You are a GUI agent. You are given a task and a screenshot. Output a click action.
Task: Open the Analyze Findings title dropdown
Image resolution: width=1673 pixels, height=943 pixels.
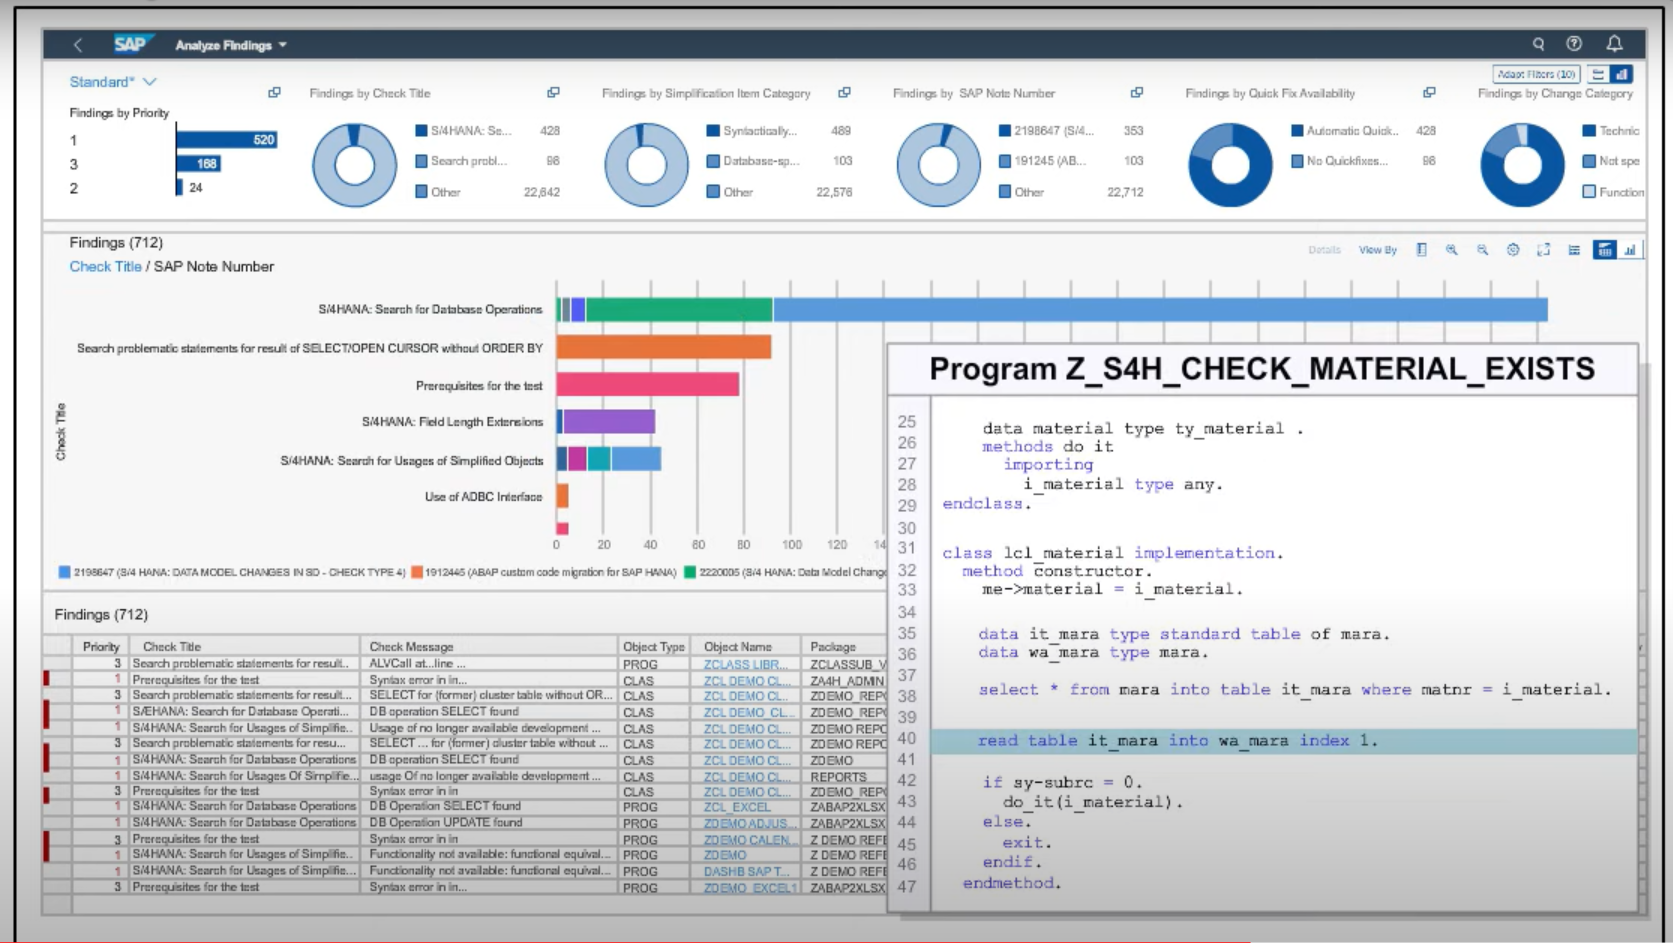point(229,44)
